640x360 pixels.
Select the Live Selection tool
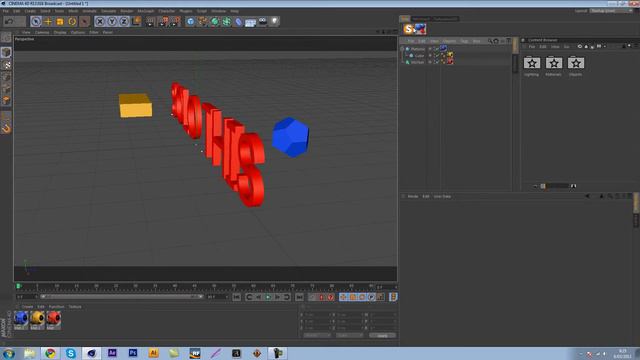[x=36, y=21]
